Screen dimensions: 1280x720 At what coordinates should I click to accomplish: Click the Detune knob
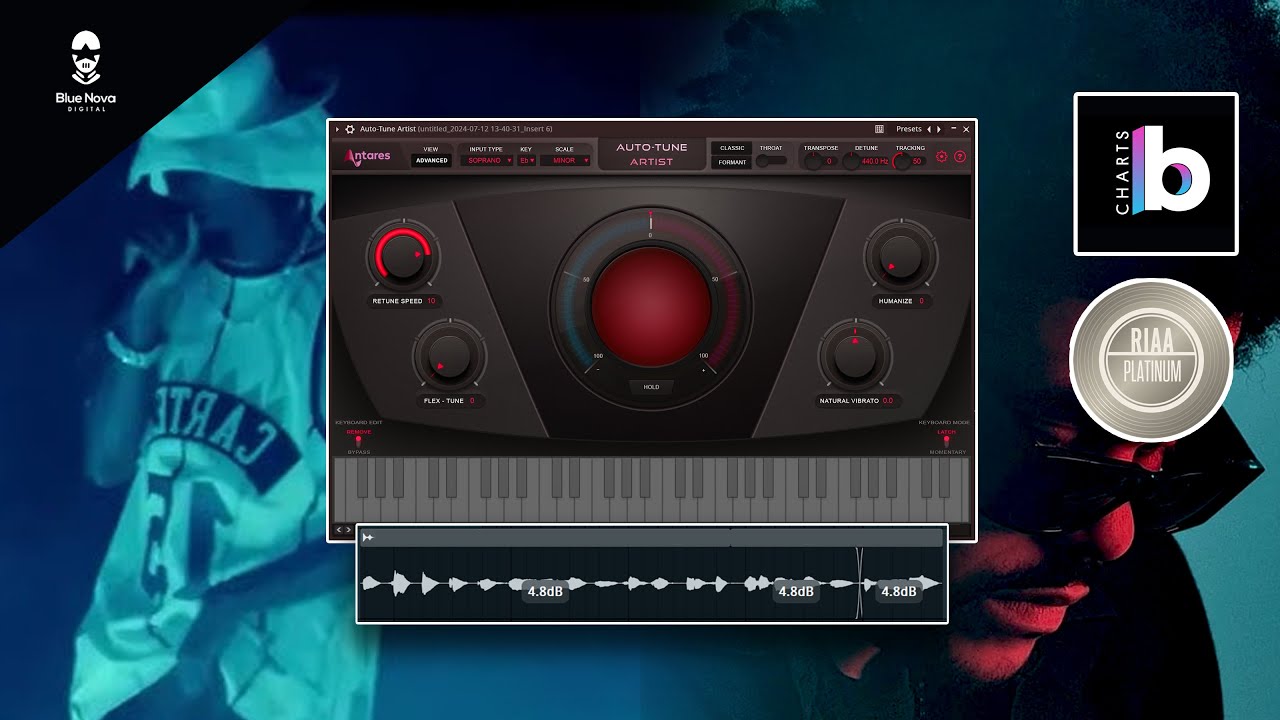[850, 161]
